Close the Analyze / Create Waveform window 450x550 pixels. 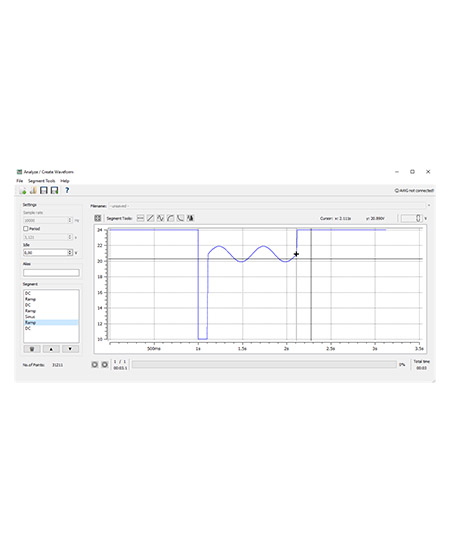tap(428, 172)
